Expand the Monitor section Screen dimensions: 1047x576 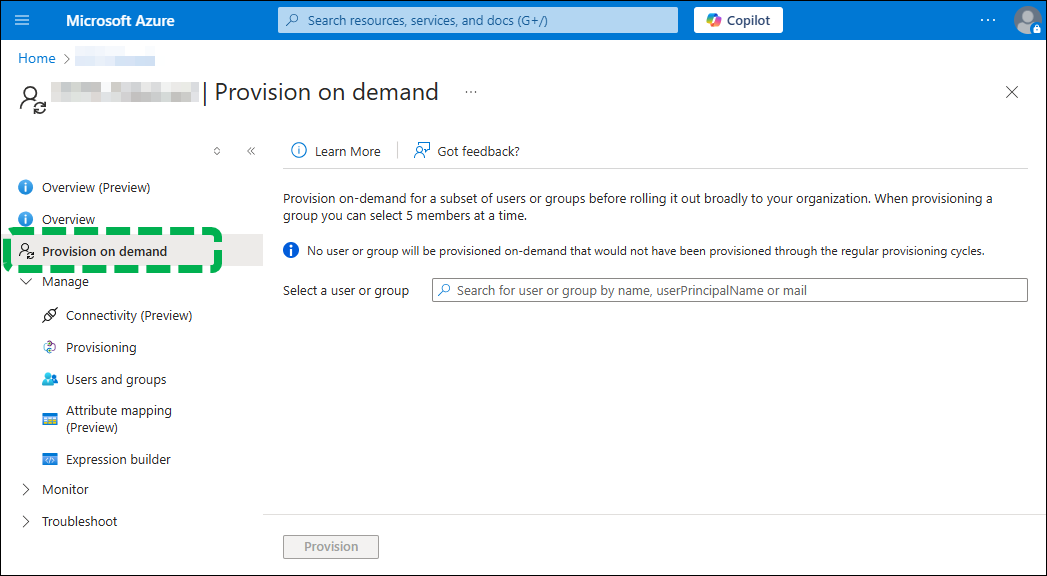click(27, 490)
